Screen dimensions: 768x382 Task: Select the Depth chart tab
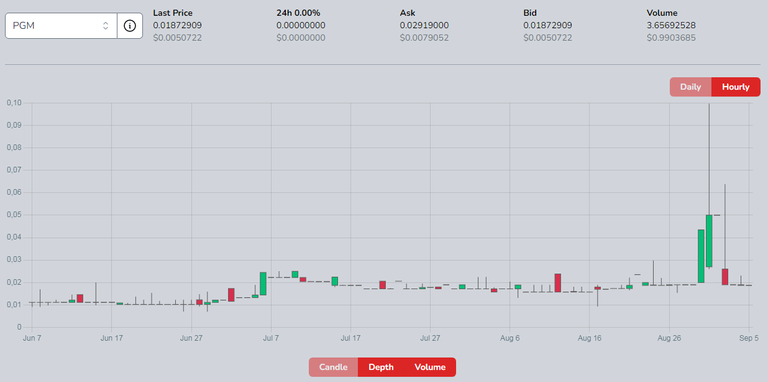tap(381, 367)
